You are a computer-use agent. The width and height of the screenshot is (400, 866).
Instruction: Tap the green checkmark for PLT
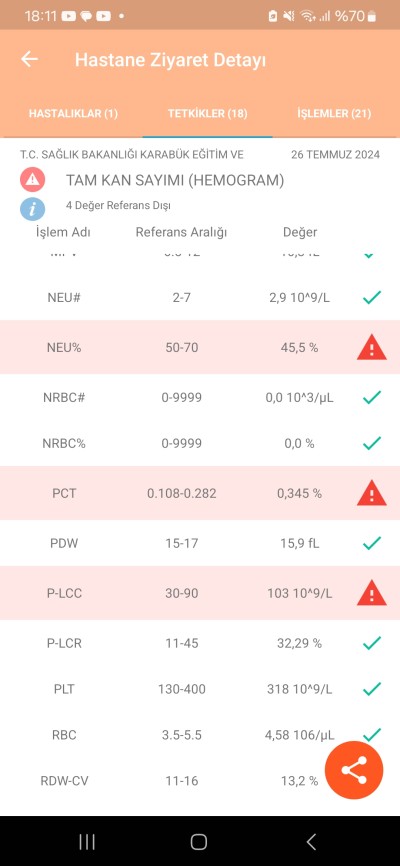372,689
